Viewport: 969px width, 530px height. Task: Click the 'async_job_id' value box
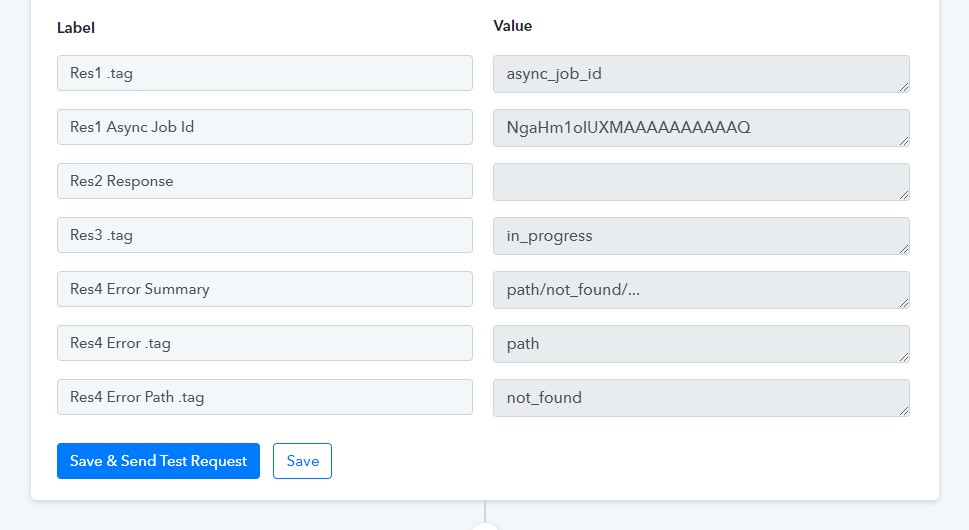point(700,73)
